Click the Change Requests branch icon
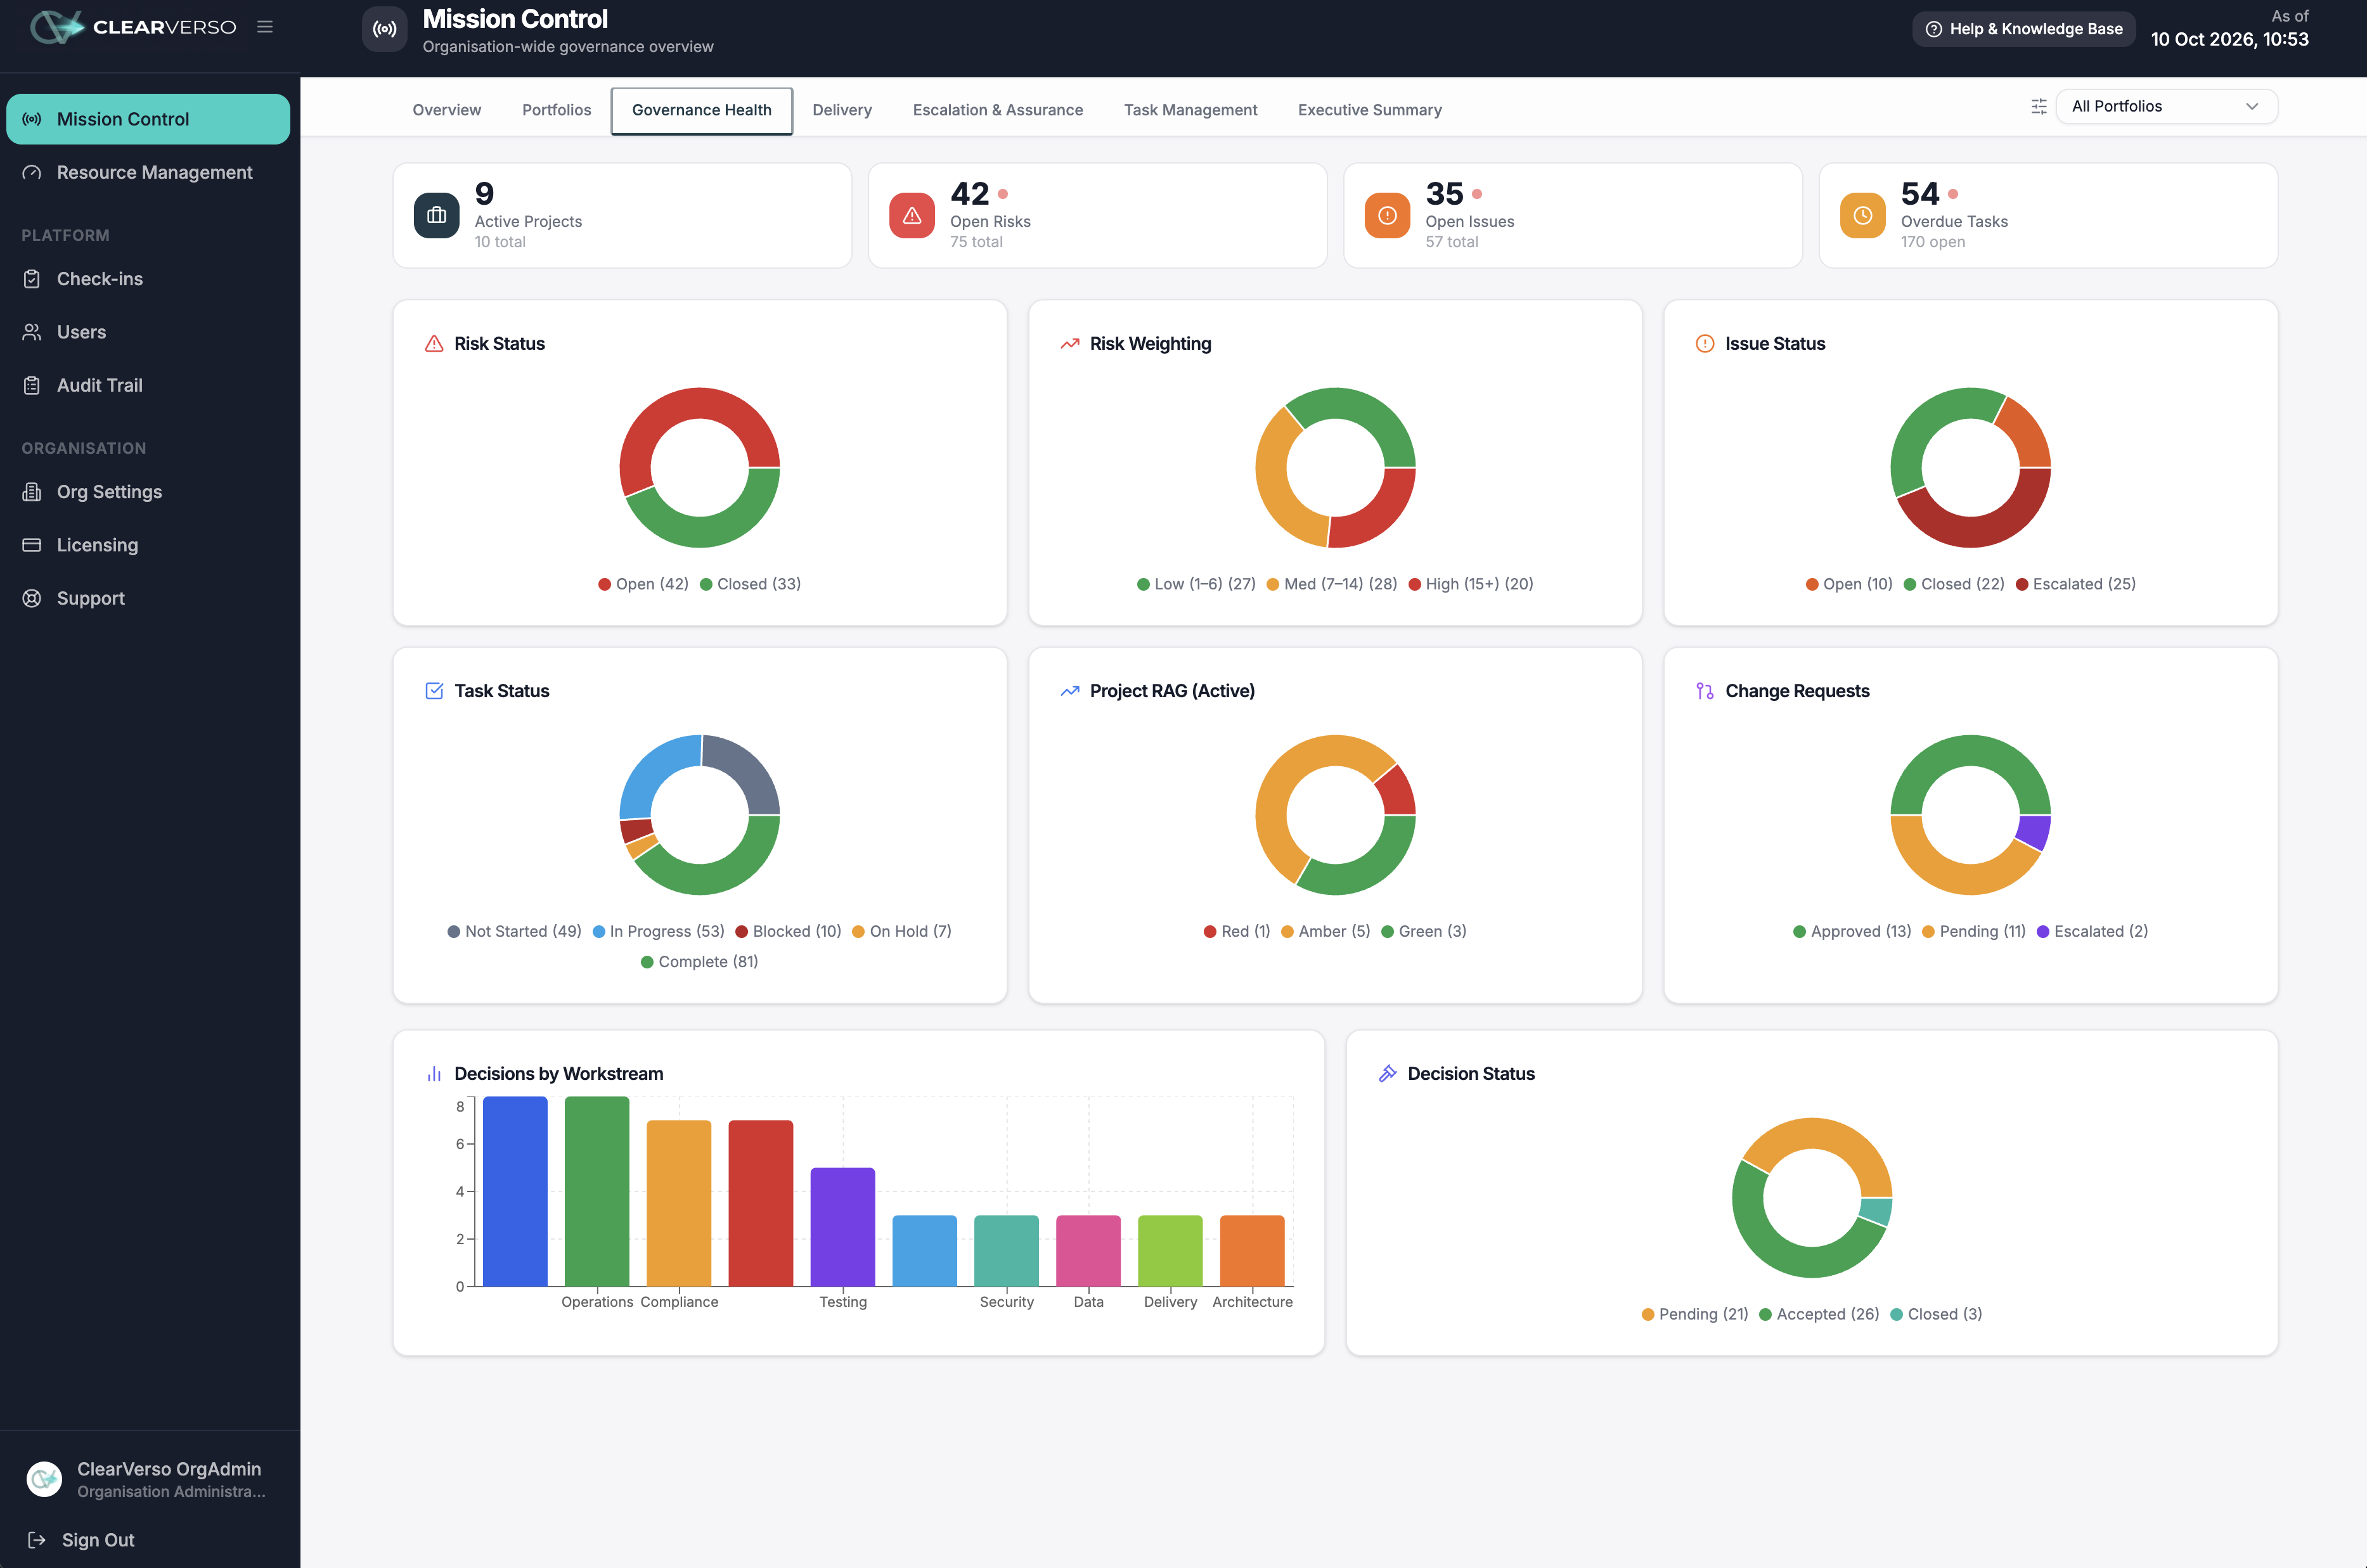 click(1705, 691)
